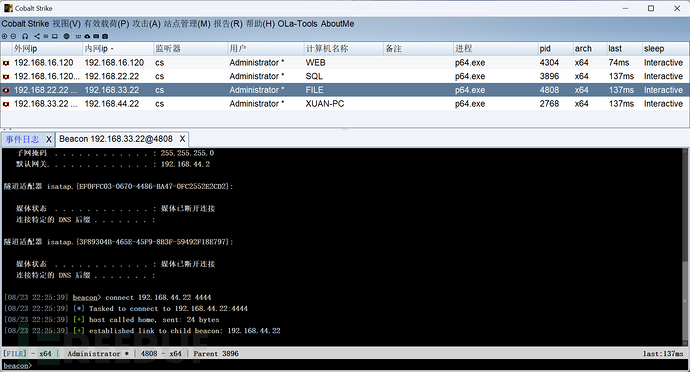
Task: Click the '[FILE]' status bar label
Action: point(15,354)
